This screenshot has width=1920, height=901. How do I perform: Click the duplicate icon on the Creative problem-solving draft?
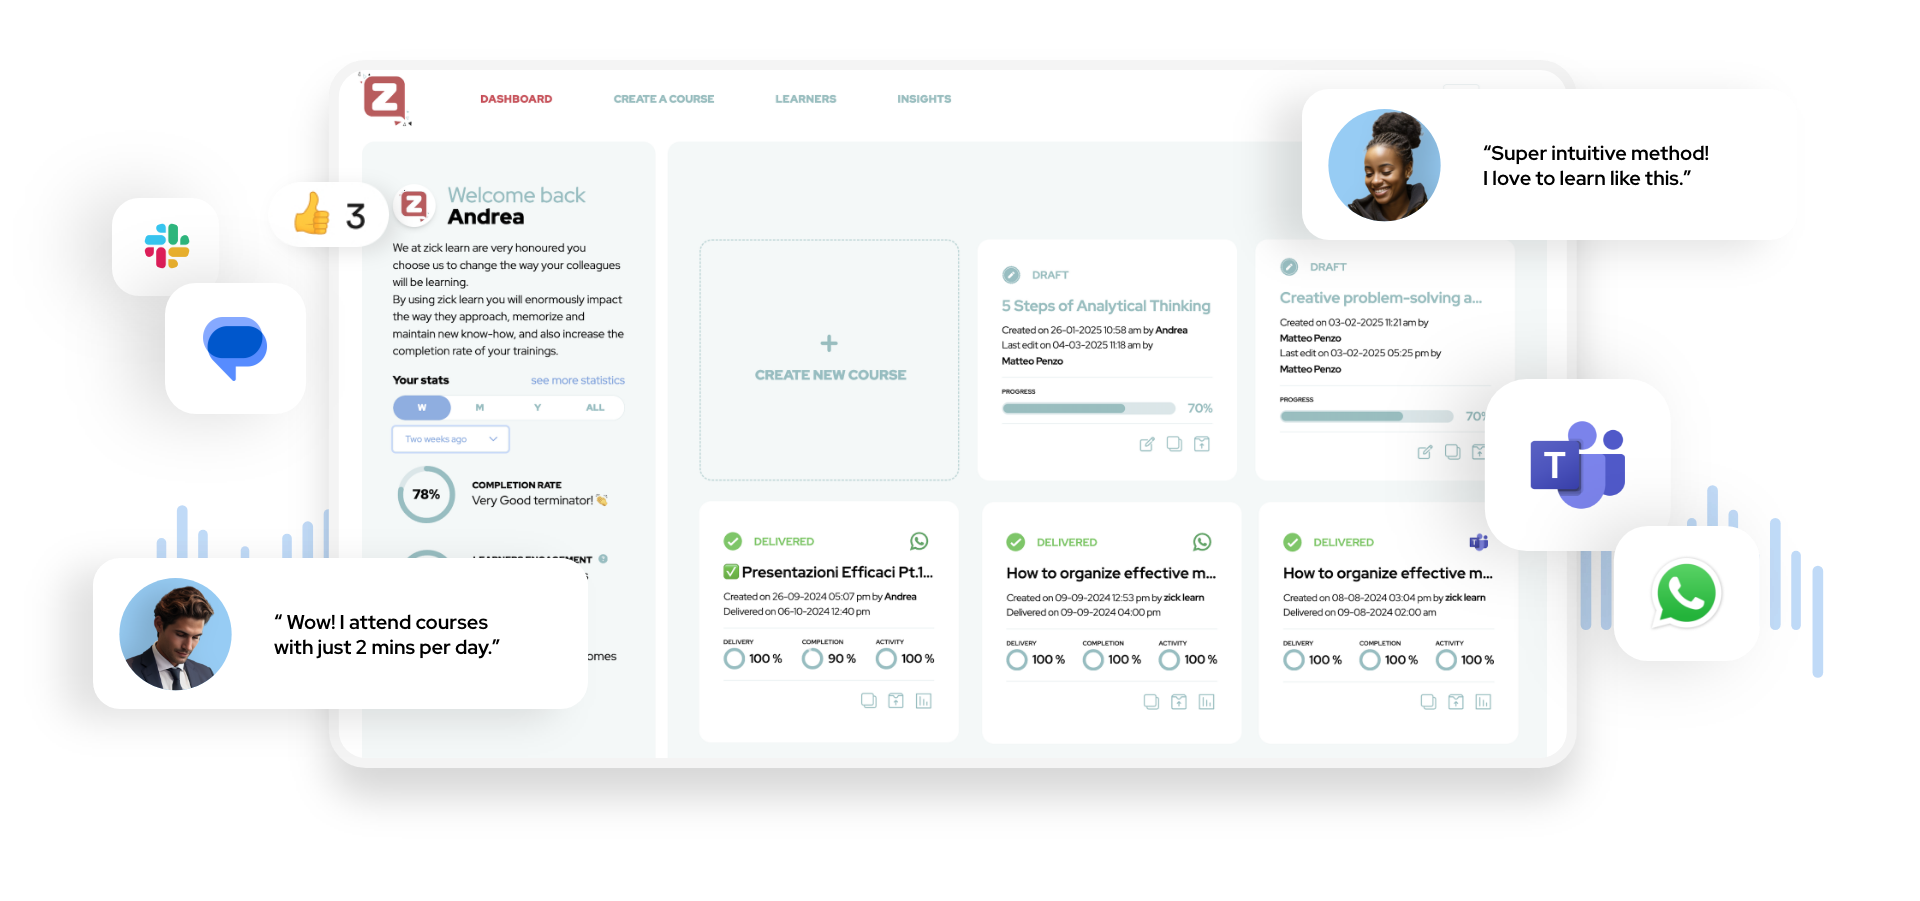[1451, 452]
